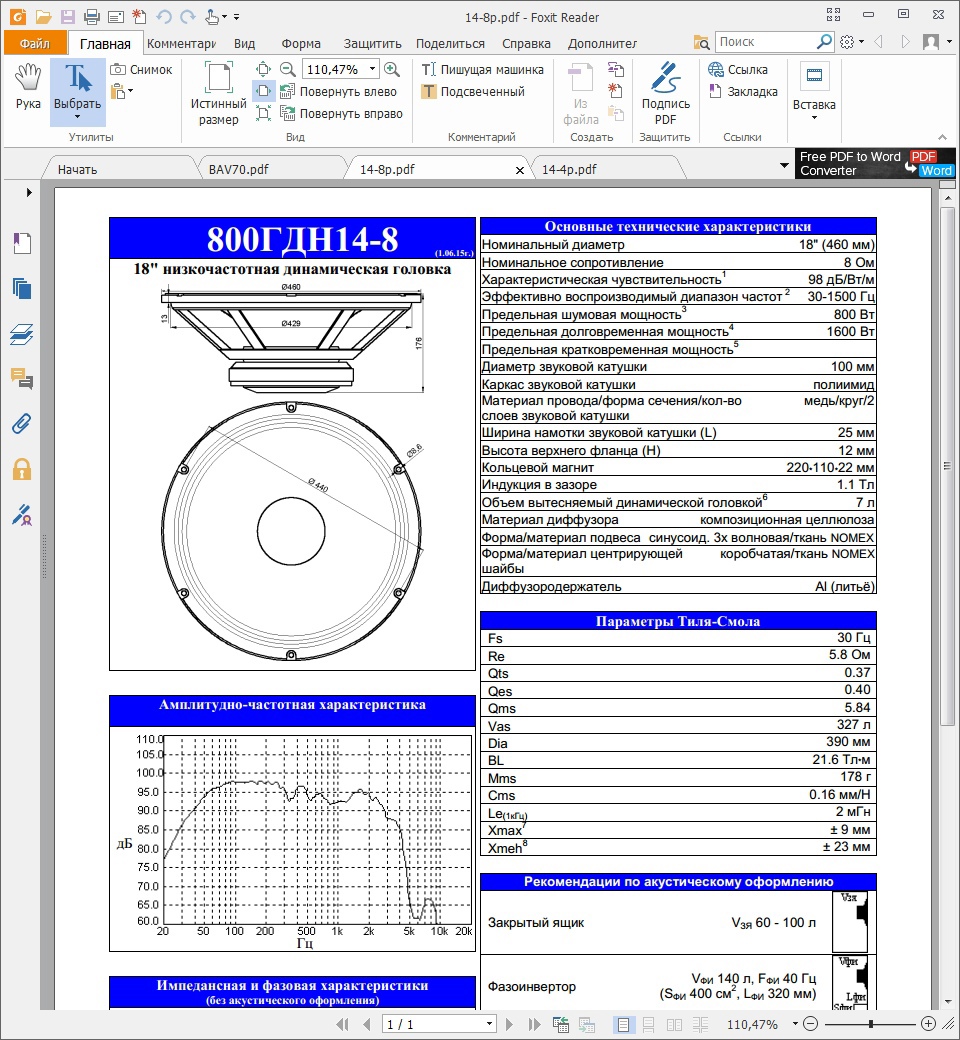This screenshot has width=960, height=1040.
Task: Switch to the Поделиться ribbon tab
Action: (450, 43)
